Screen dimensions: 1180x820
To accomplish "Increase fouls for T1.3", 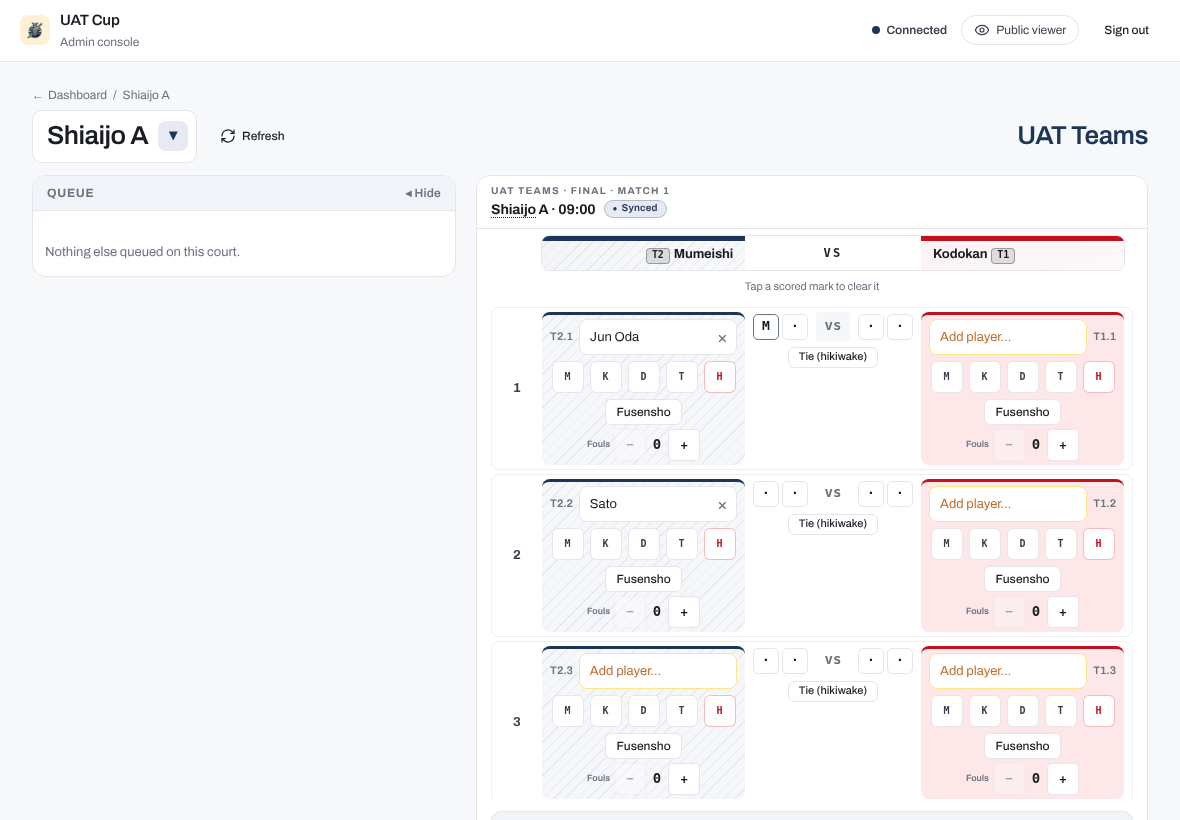I will click(1063, 779).
